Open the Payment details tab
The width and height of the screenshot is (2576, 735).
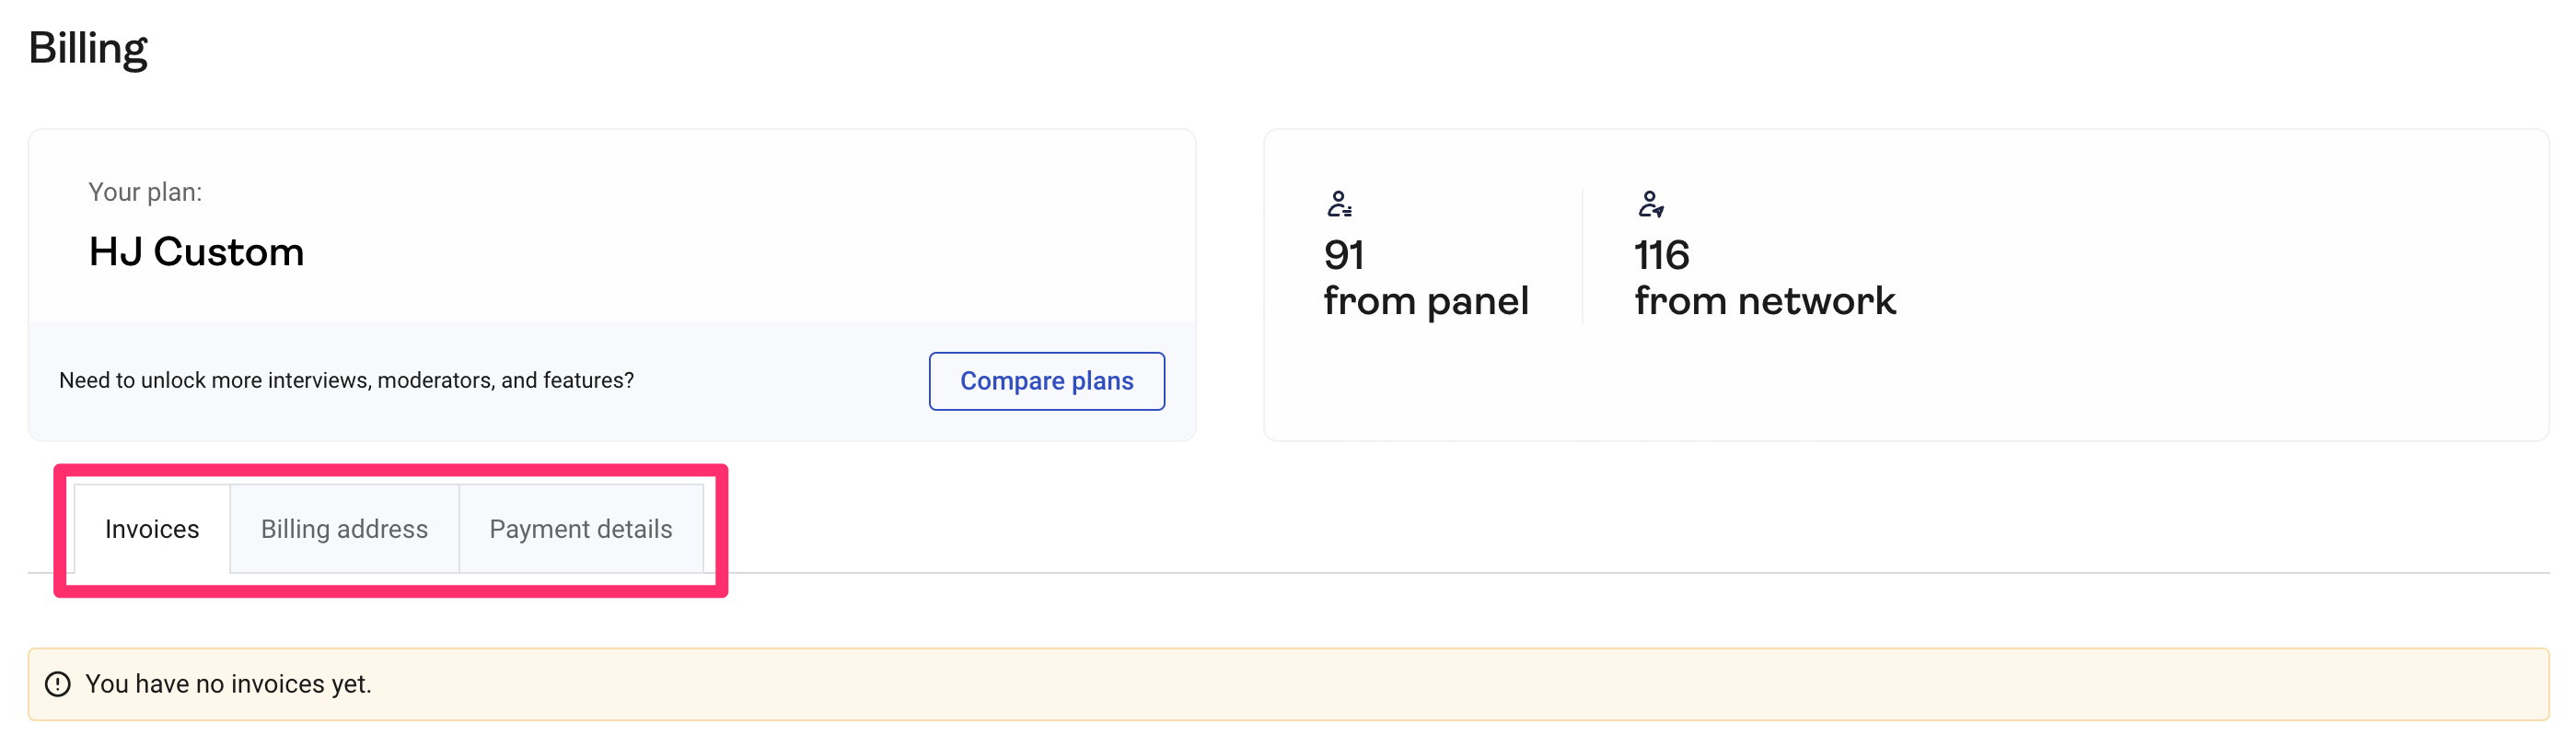pos(580,529)
